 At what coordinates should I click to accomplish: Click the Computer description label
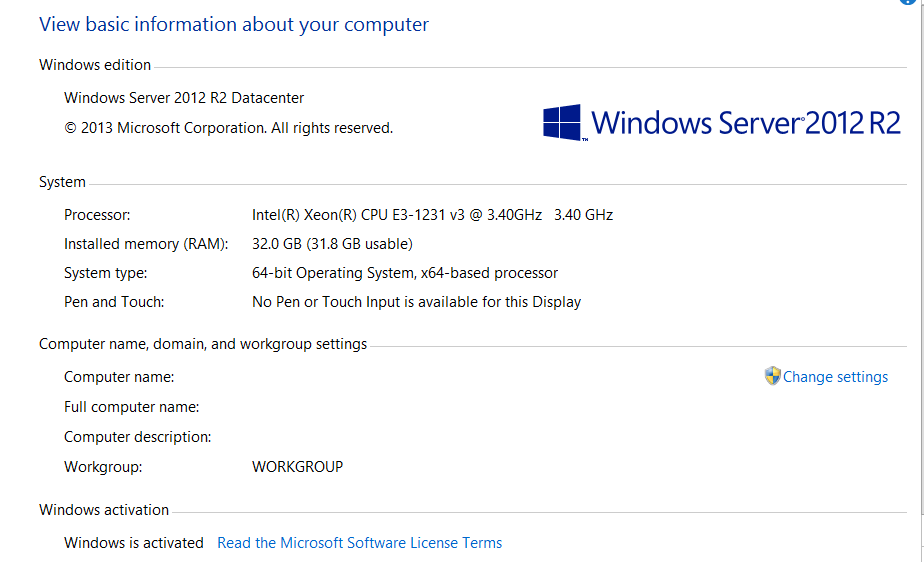(x=137, y=437)
